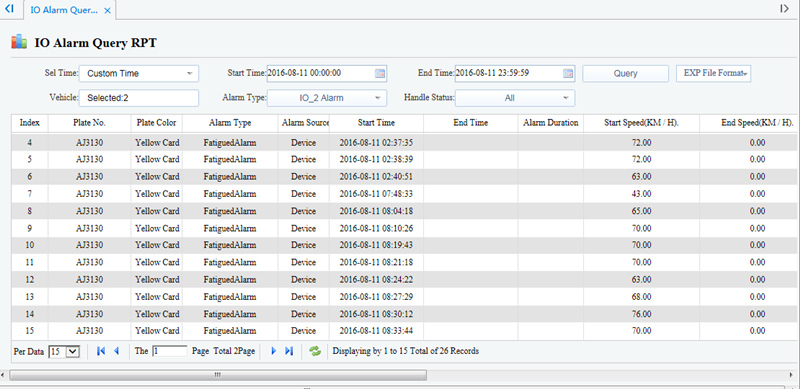
Task: Click the IO Alarm Query RPT chart icon
Action: click(19, 42)
